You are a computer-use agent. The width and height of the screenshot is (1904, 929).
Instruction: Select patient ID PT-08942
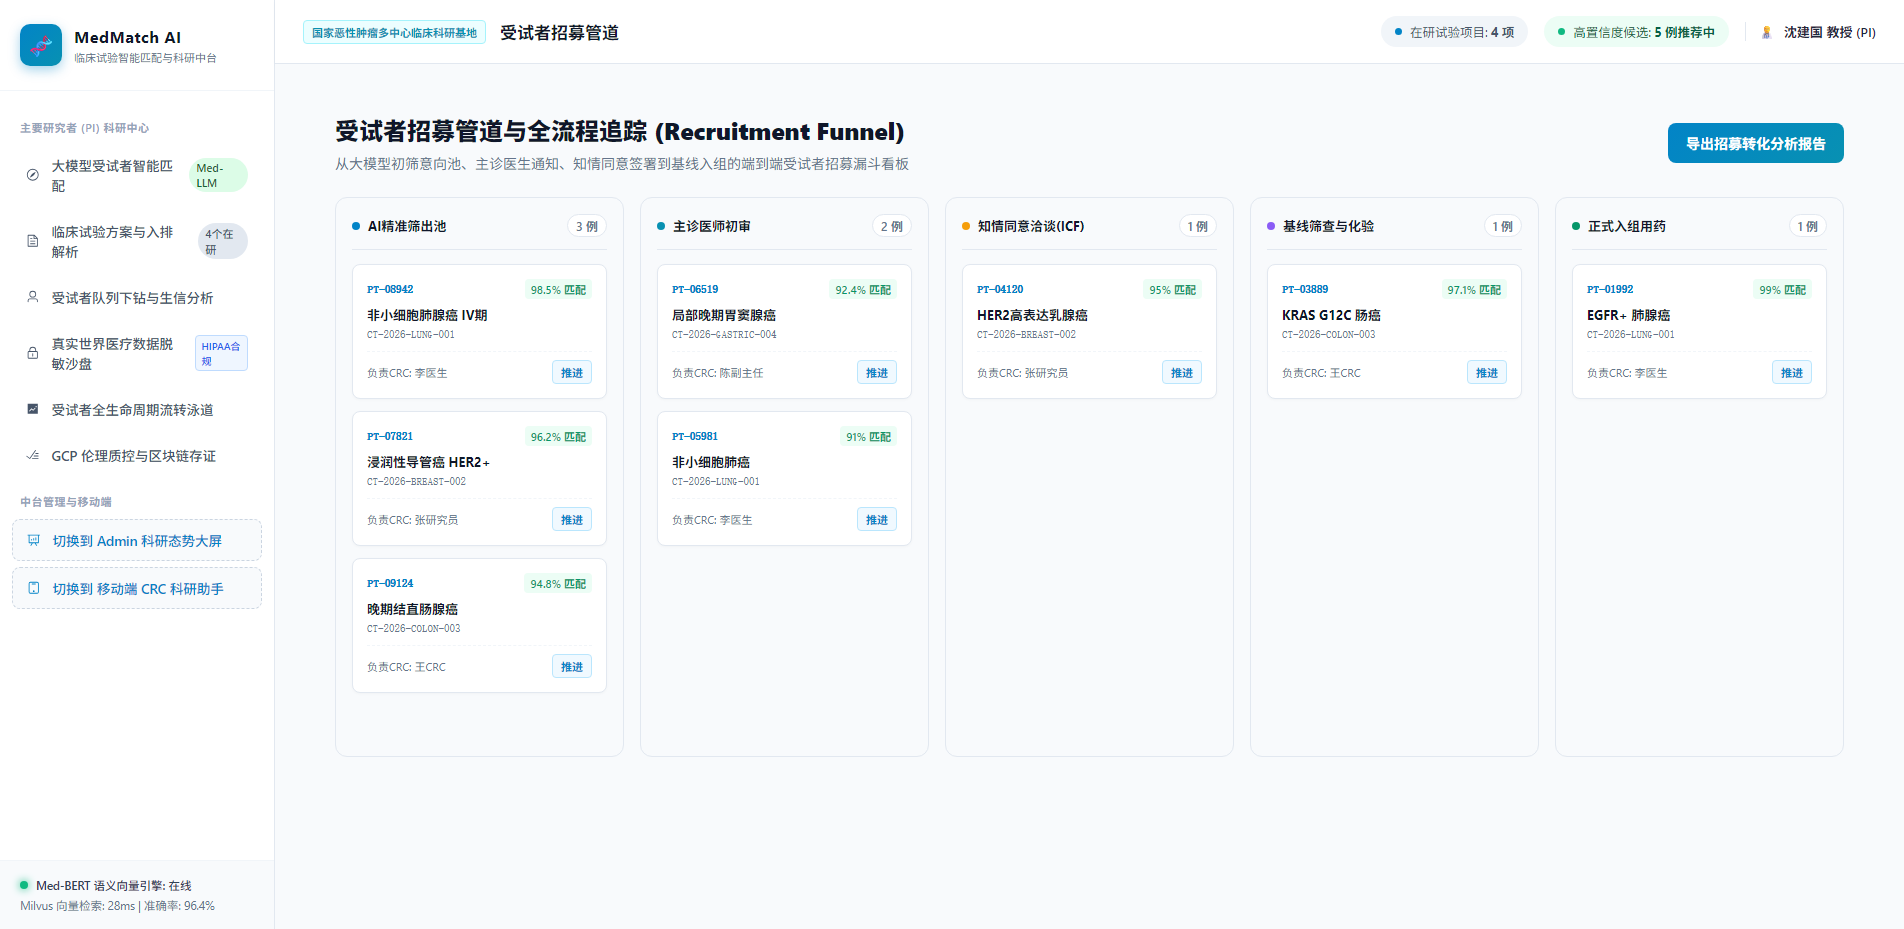tap(390, 289)
